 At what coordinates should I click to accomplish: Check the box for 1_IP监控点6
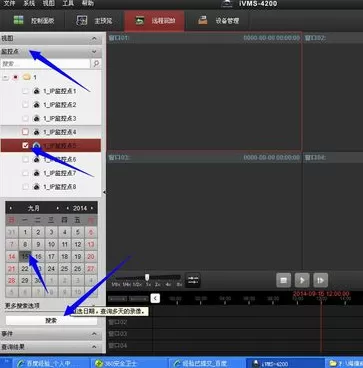pos(25,160)
